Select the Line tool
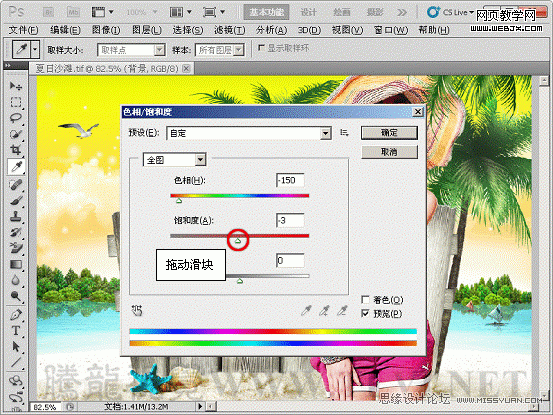Viewport: 553px width, 415px height. [16, 362]
